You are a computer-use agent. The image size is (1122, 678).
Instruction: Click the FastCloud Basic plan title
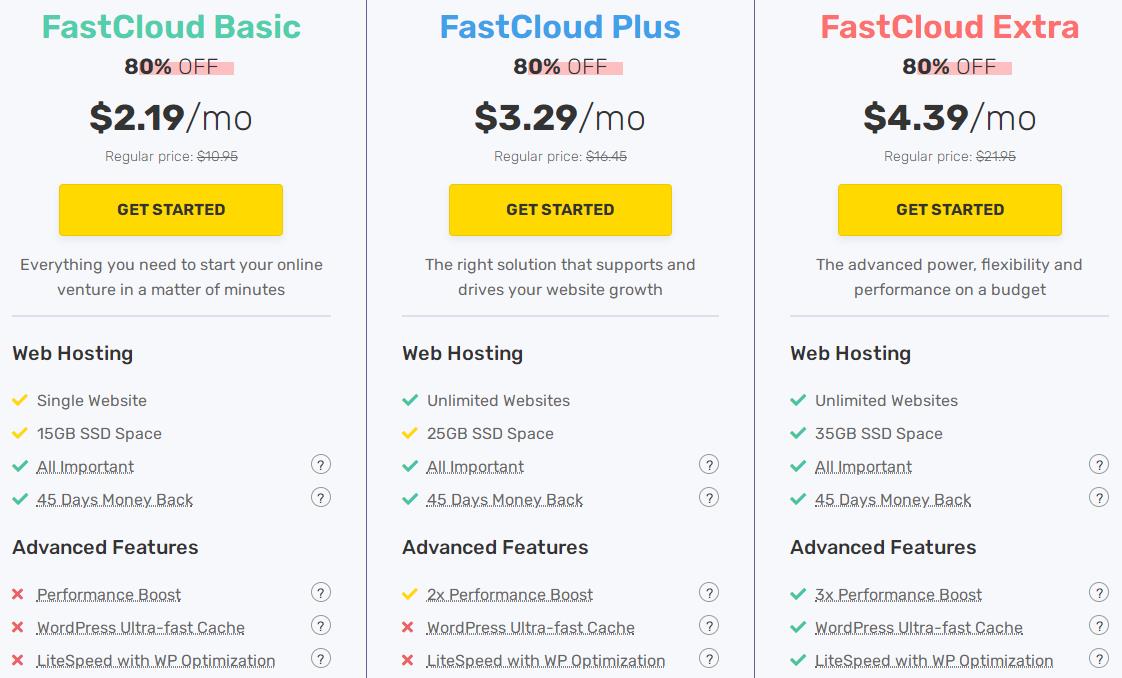click(171, 27)
